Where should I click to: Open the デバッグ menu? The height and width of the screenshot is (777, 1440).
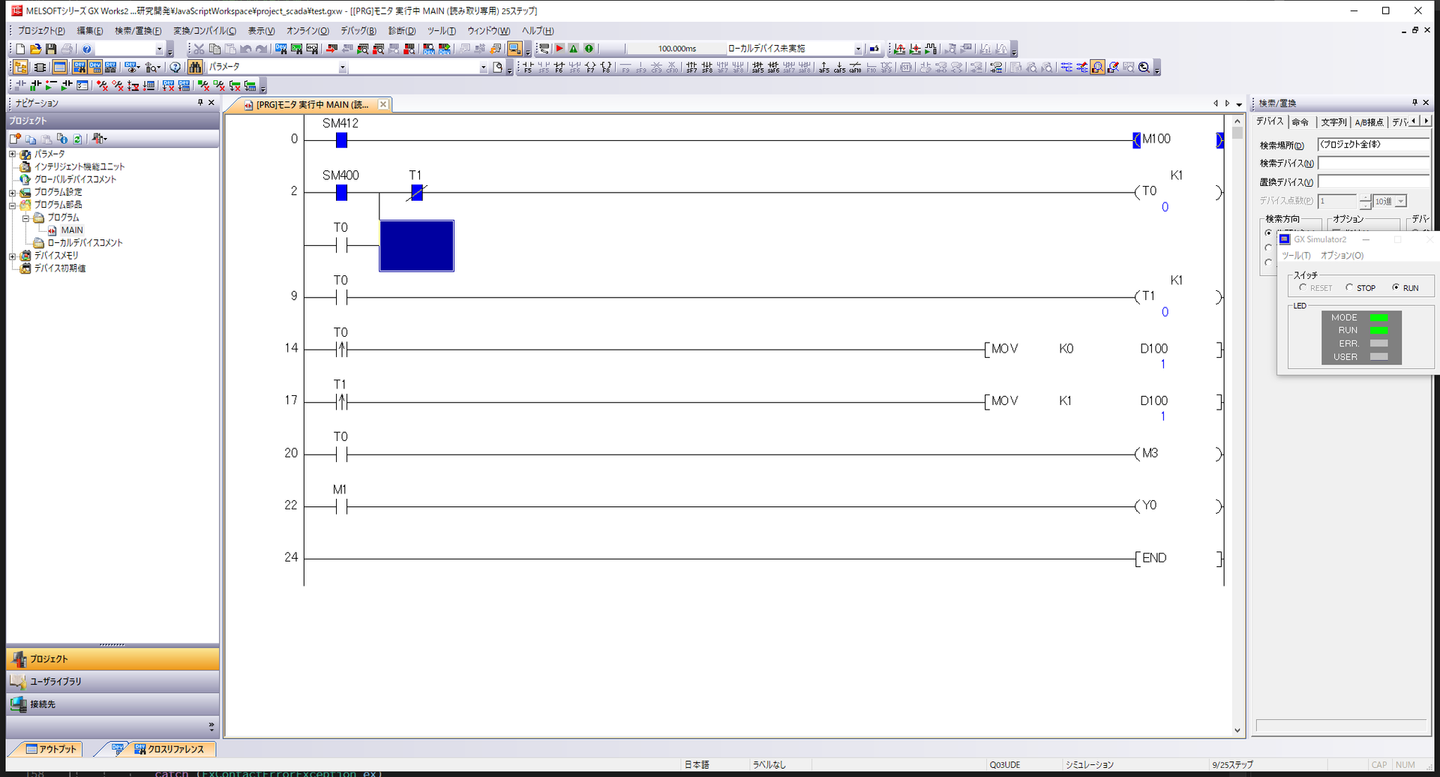358,31
